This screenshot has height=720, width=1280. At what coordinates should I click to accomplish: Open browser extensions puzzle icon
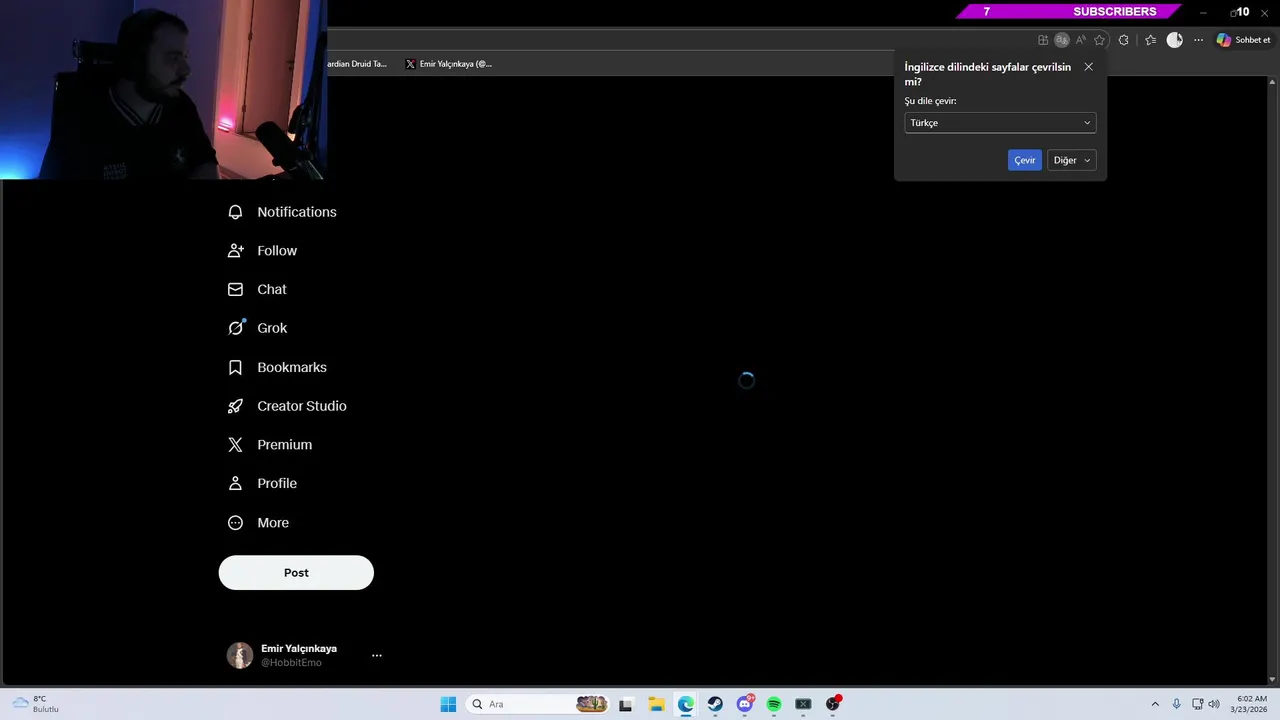[1124, 40]
